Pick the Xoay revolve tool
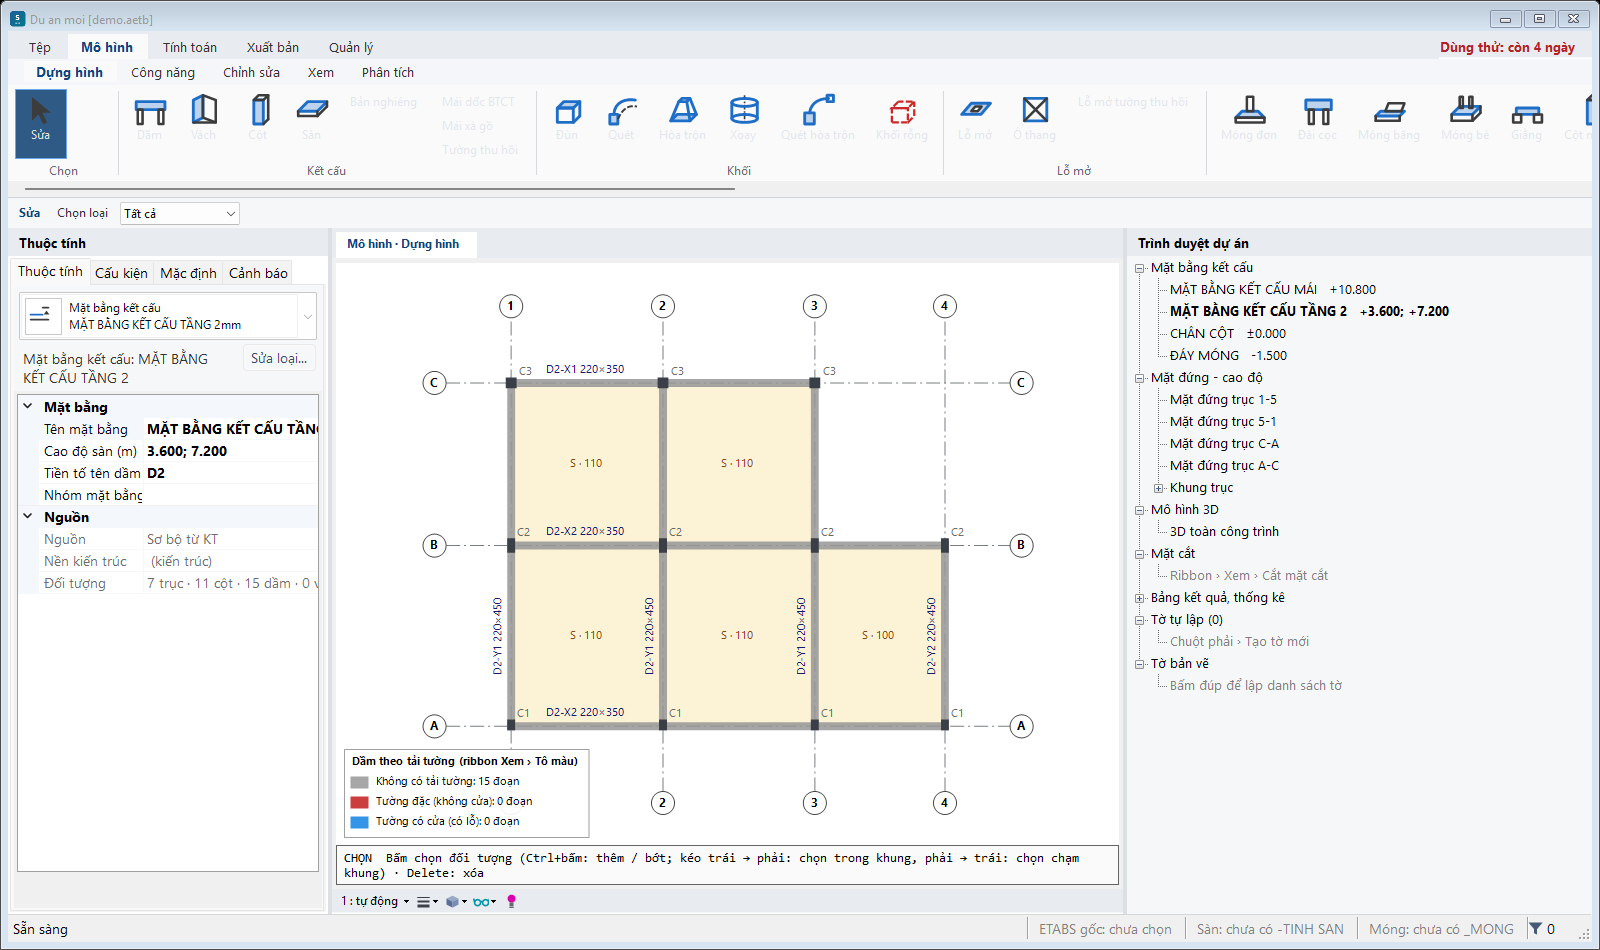Viewport: 1600px width, 950px height. pyautogui.click(x=744, y=119)
